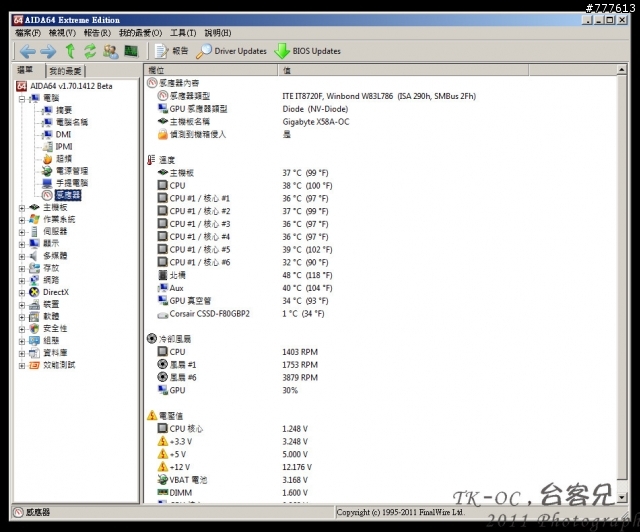The image size is (640, 532).
Task: Expand the multimedia tree node
Action: pos(22,256)
